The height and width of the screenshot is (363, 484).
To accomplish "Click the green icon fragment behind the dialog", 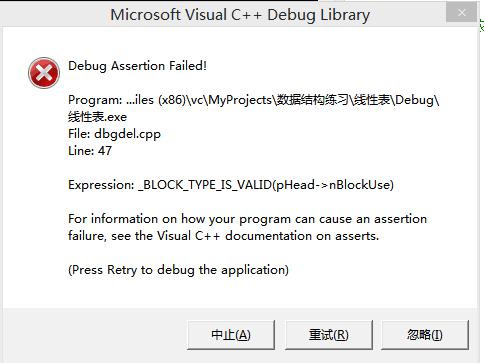I will [x=482, y=26].
